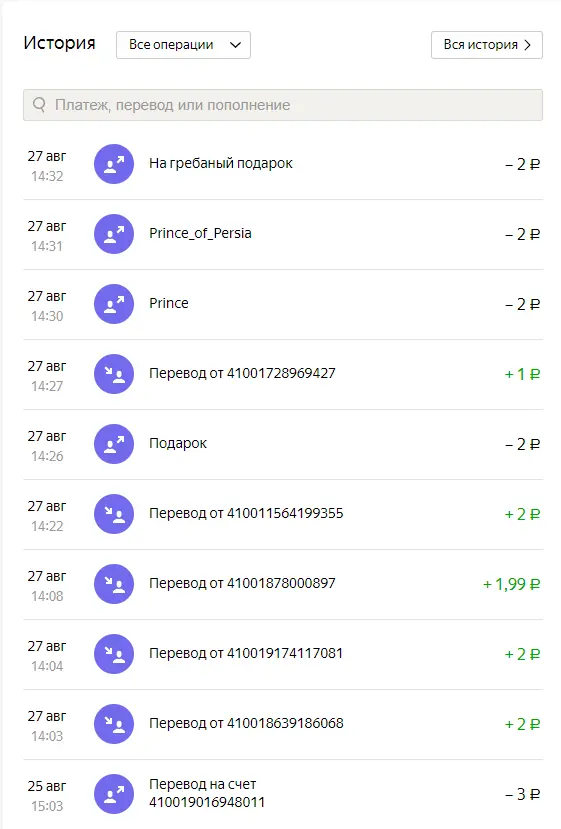Click arrow chevron on Вся история button
The height and width of the screenshot is (829, 561).
[x=527, y=45]
